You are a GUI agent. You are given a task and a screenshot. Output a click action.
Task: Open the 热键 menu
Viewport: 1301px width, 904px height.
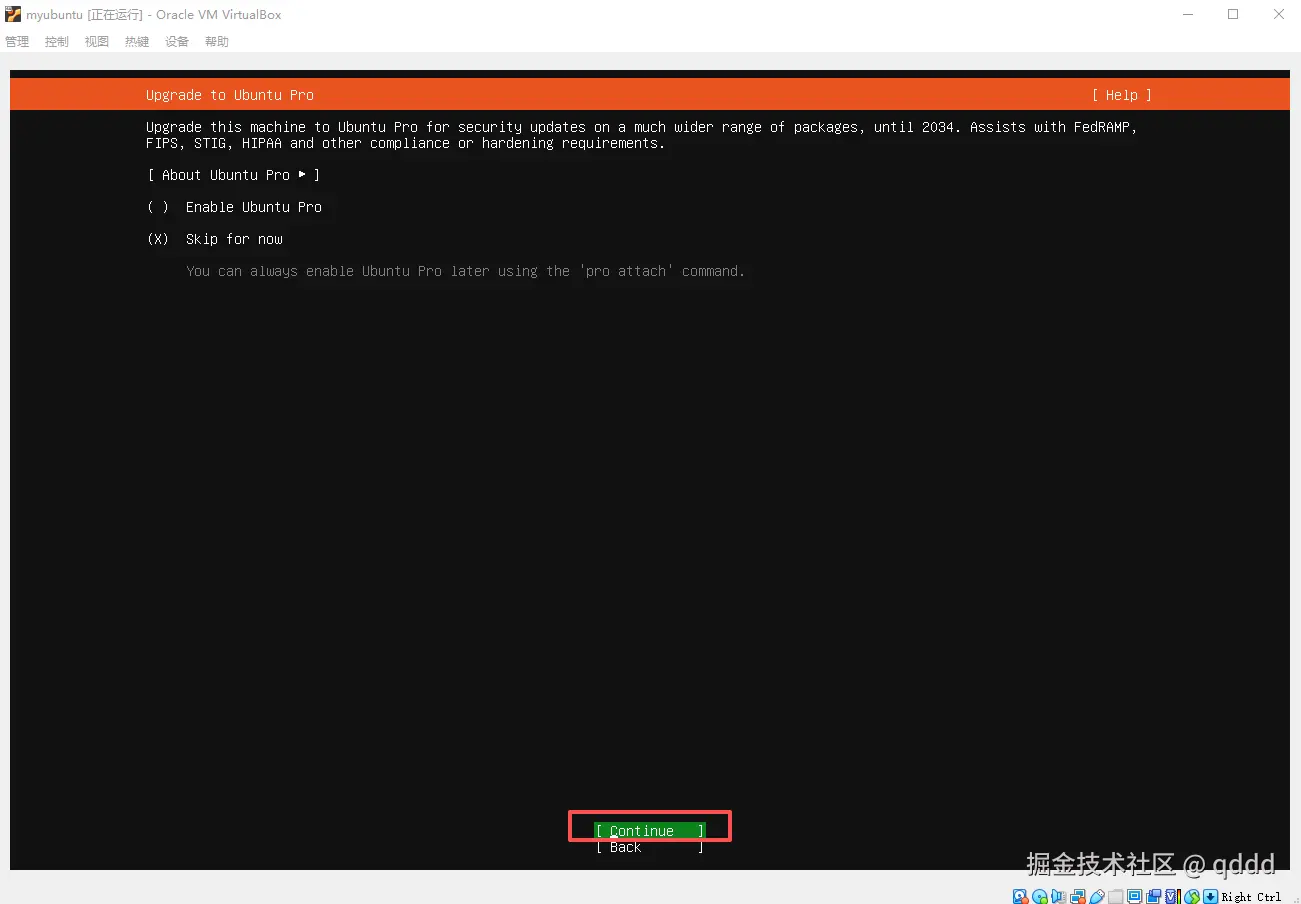click(137, 42)
